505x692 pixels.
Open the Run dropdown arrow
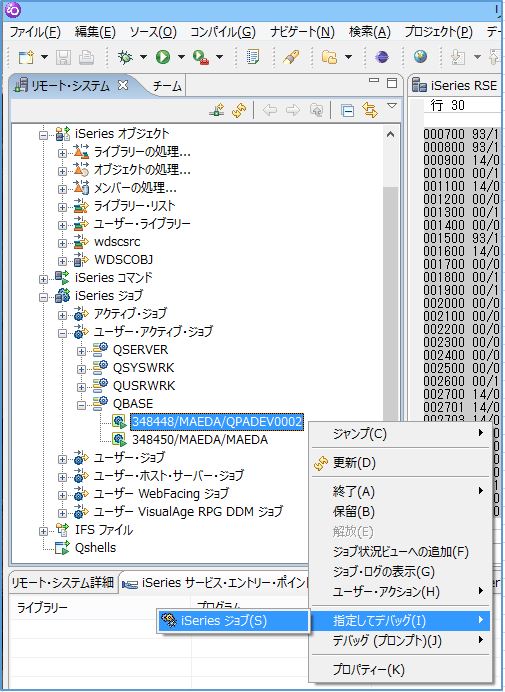(x=181, y=57)
